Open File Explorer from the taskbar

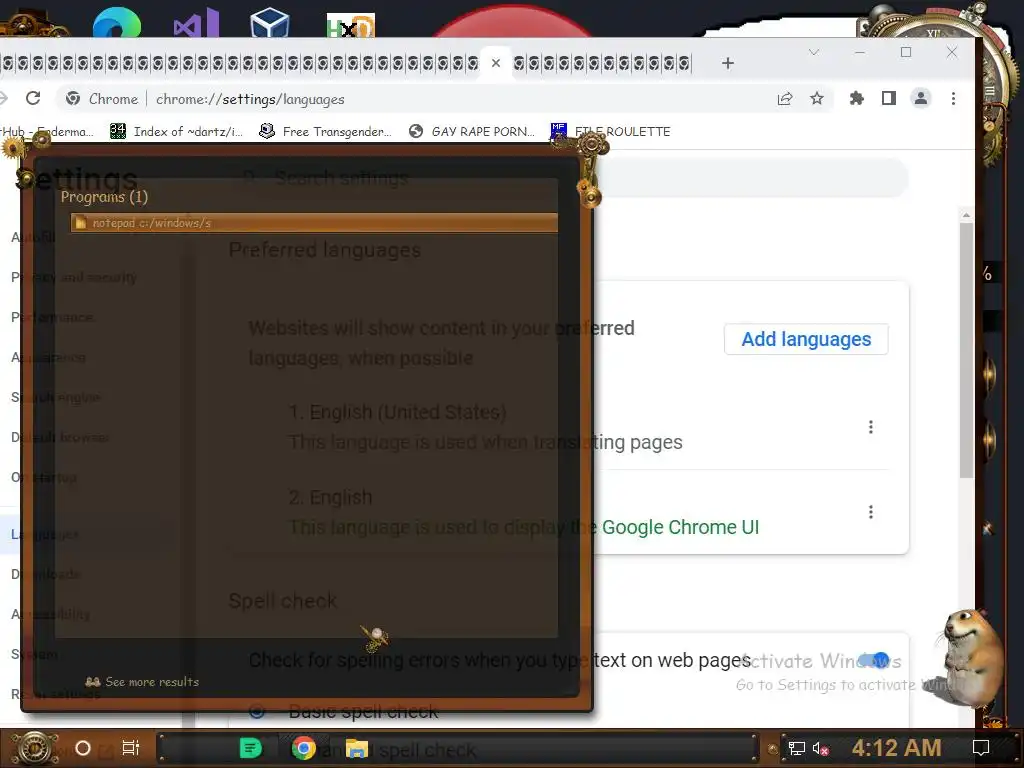pyautogui.click(x=357, y=748)
